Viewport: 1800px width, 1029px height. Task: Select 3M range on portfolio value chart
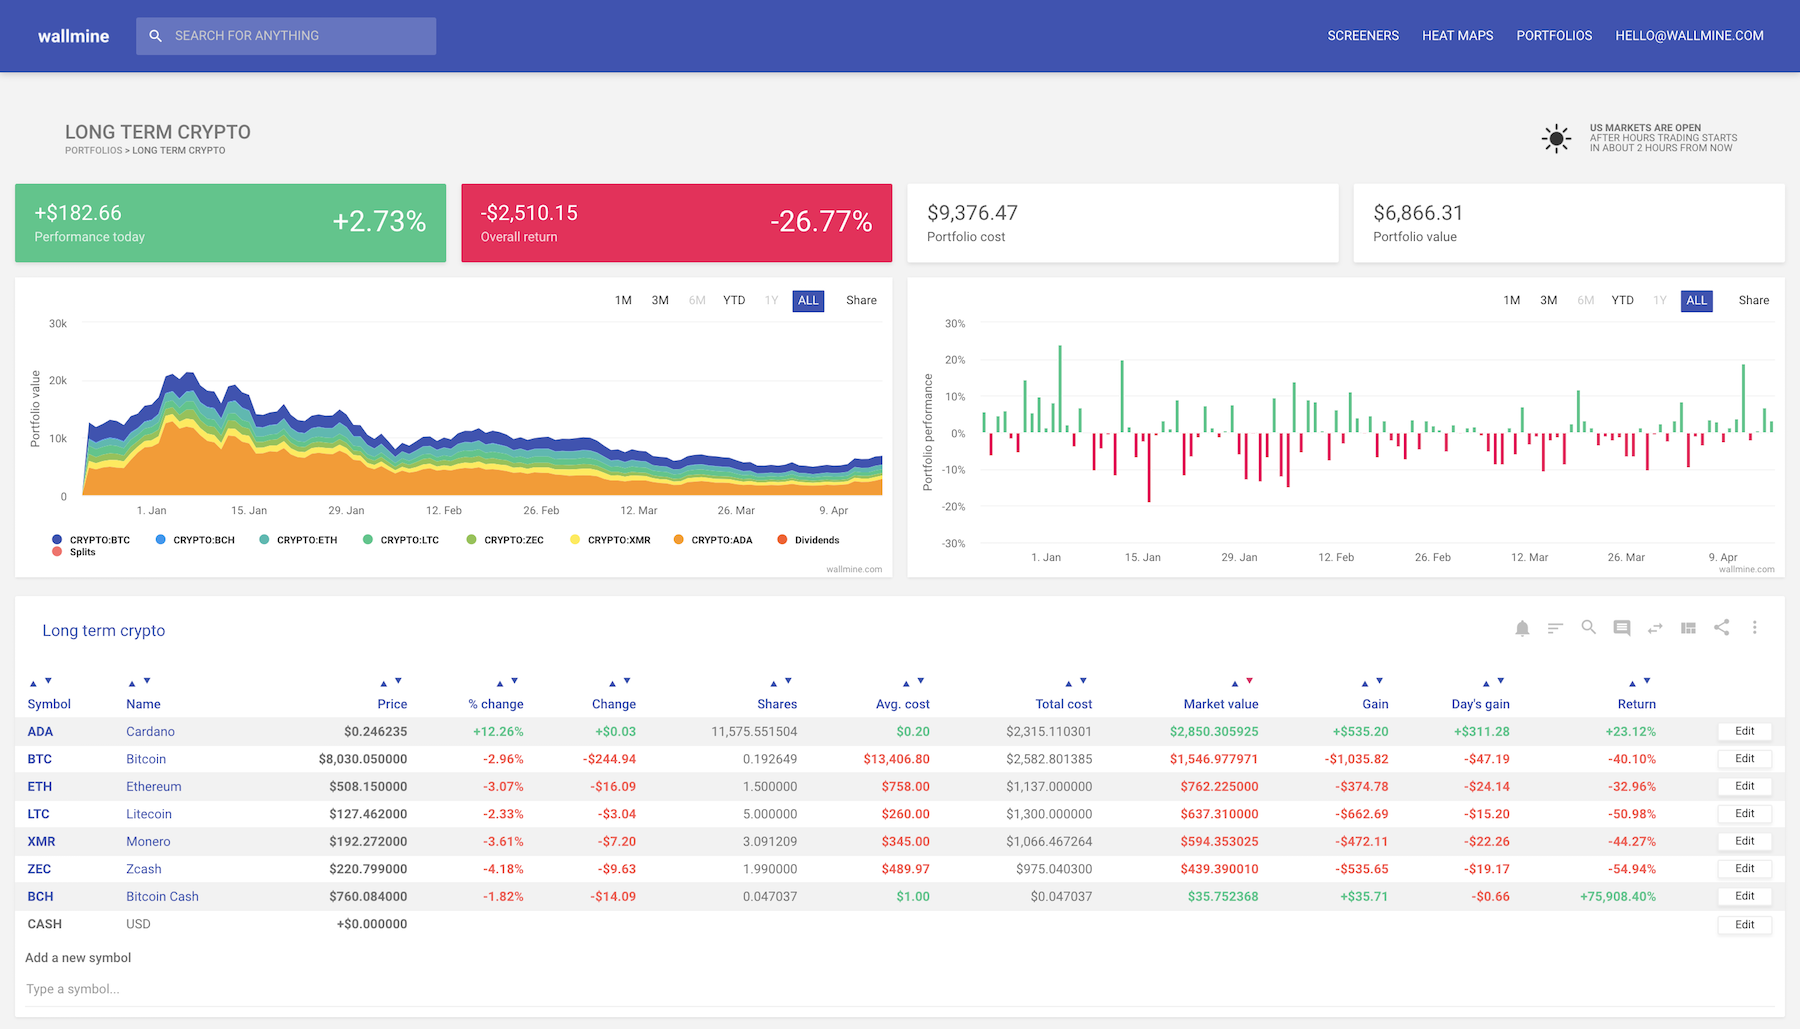(660, 300)
